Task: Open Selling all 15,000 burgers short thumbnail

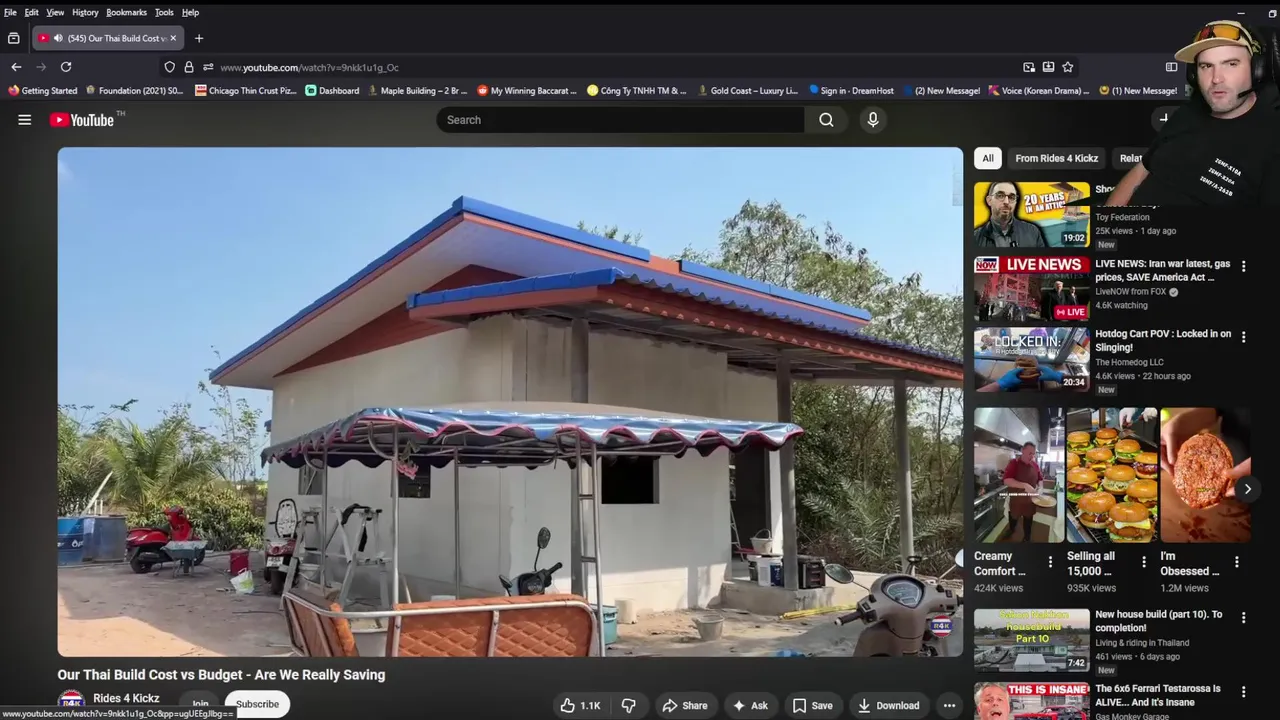Action: pos(1111,475)
